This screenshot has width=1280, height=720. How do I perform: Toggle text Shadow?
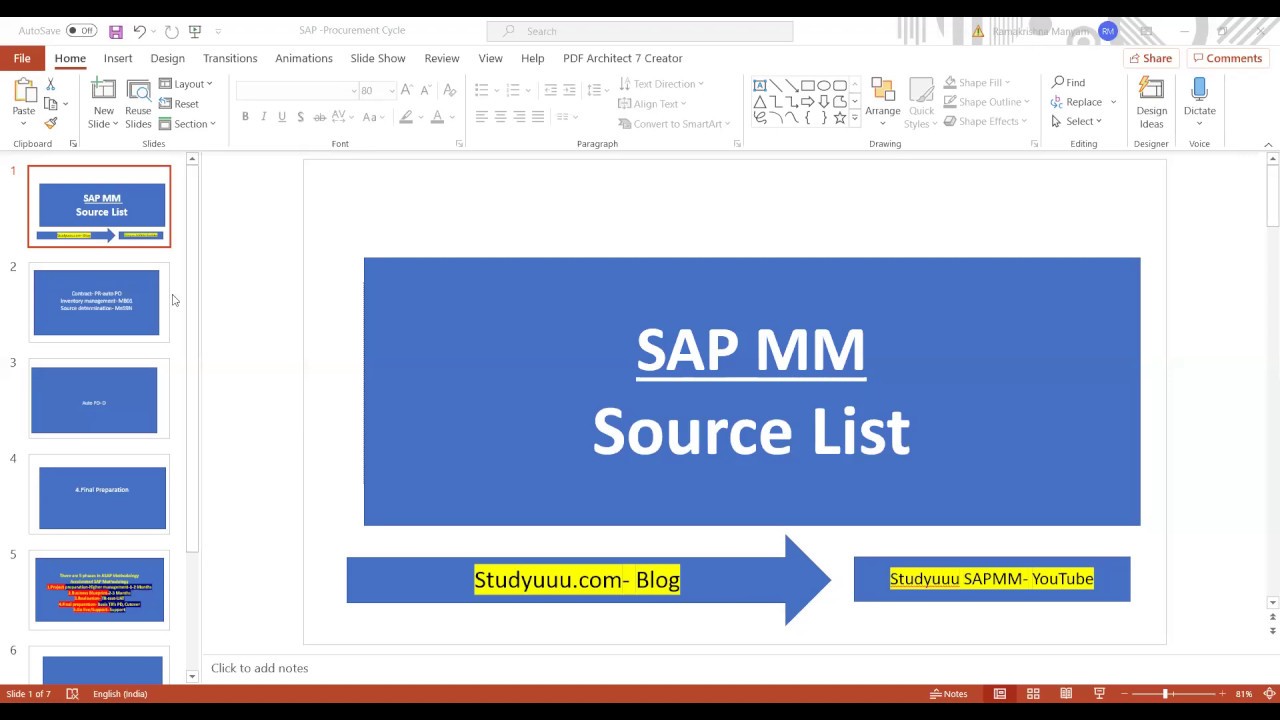[x=301, y=117]
